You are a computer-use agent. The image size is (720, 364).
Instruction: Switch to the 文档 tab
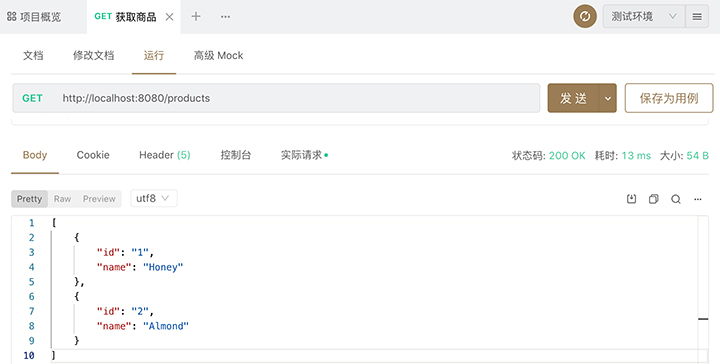tap(33, 56)
